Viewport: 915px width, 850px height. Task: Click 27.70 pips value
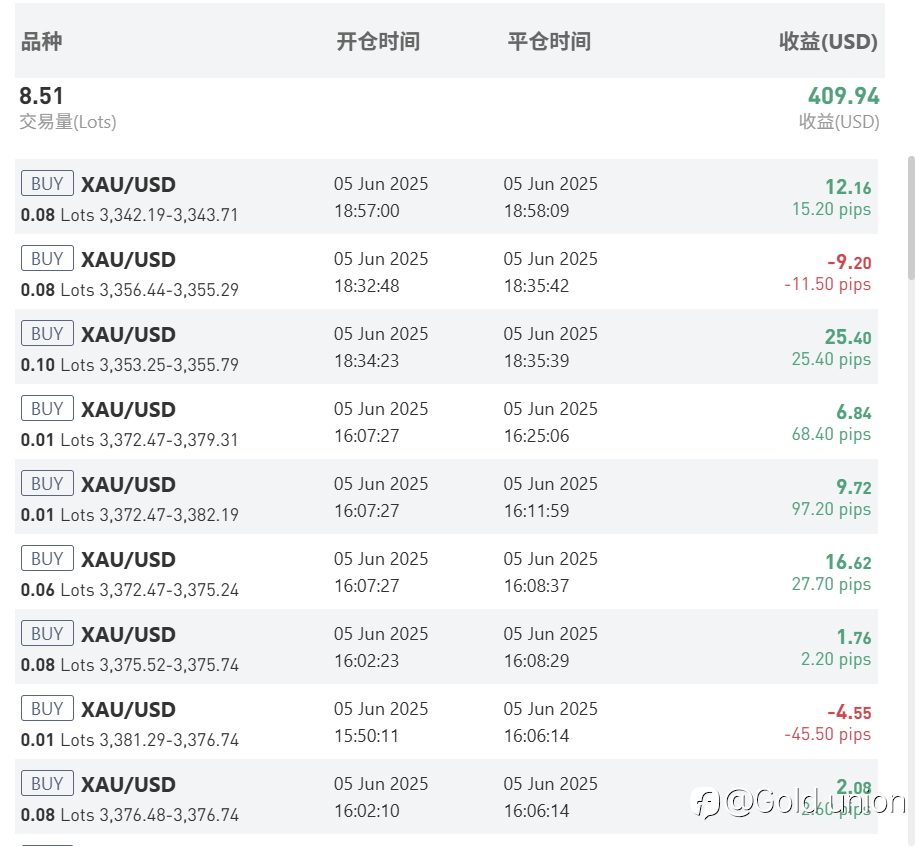(x=831, y=585)
